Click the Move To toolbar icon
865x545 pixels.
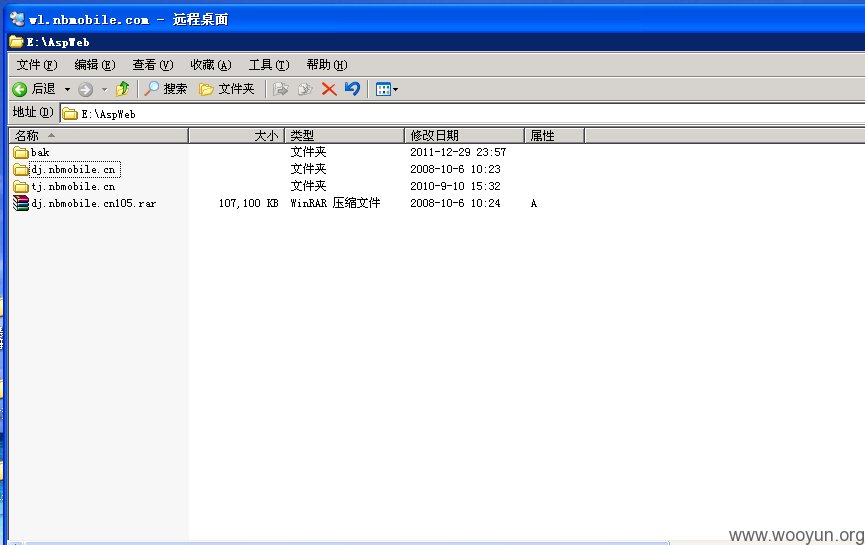point(281,89)
